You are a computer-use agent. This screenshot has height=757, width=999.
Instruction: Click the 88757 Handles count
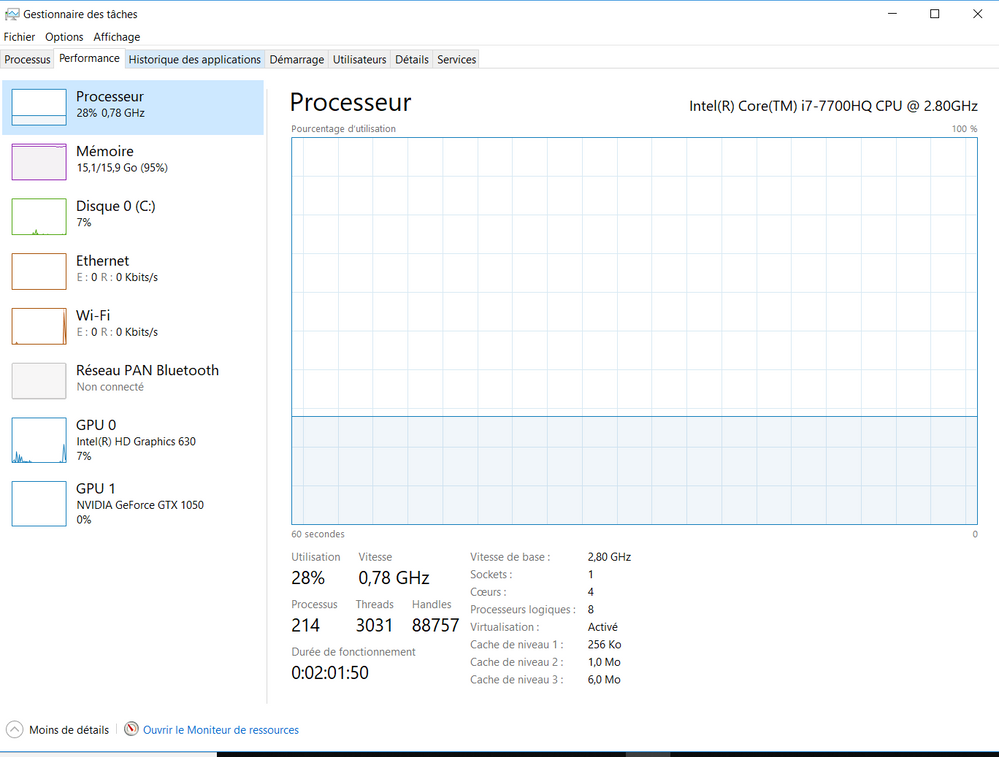435,625
